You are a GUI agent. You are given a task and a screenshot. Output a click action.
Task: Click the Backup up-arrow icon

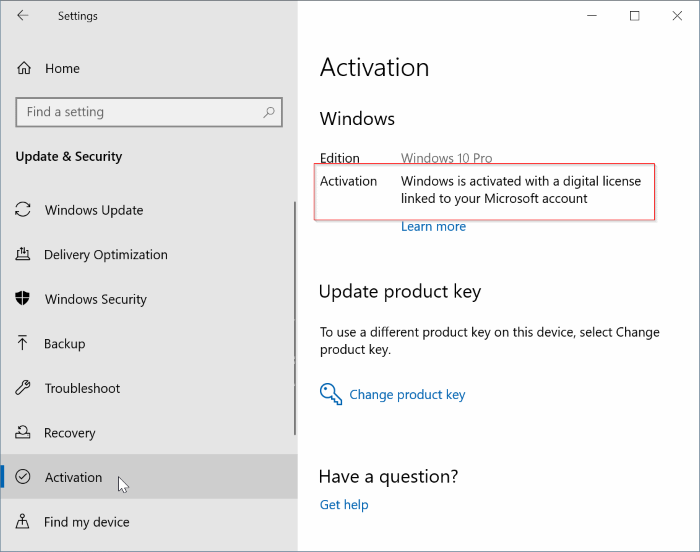tap(22, 343)
